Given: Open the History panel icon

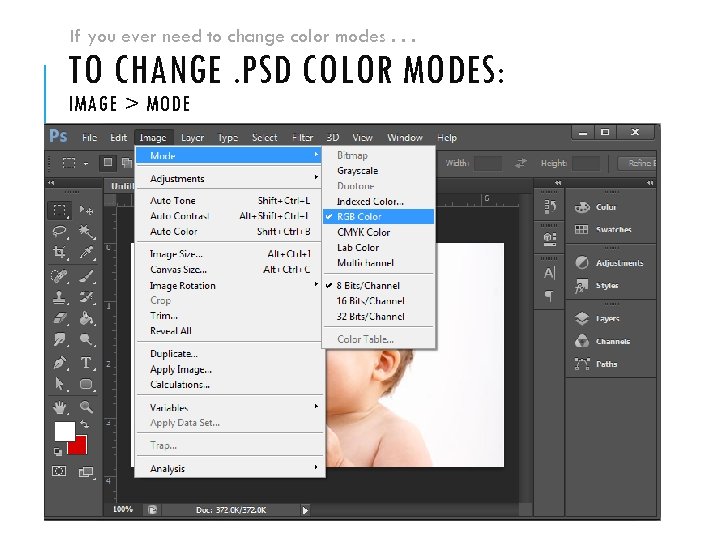Looking at the screenshot, I should (x=550, y=206).
